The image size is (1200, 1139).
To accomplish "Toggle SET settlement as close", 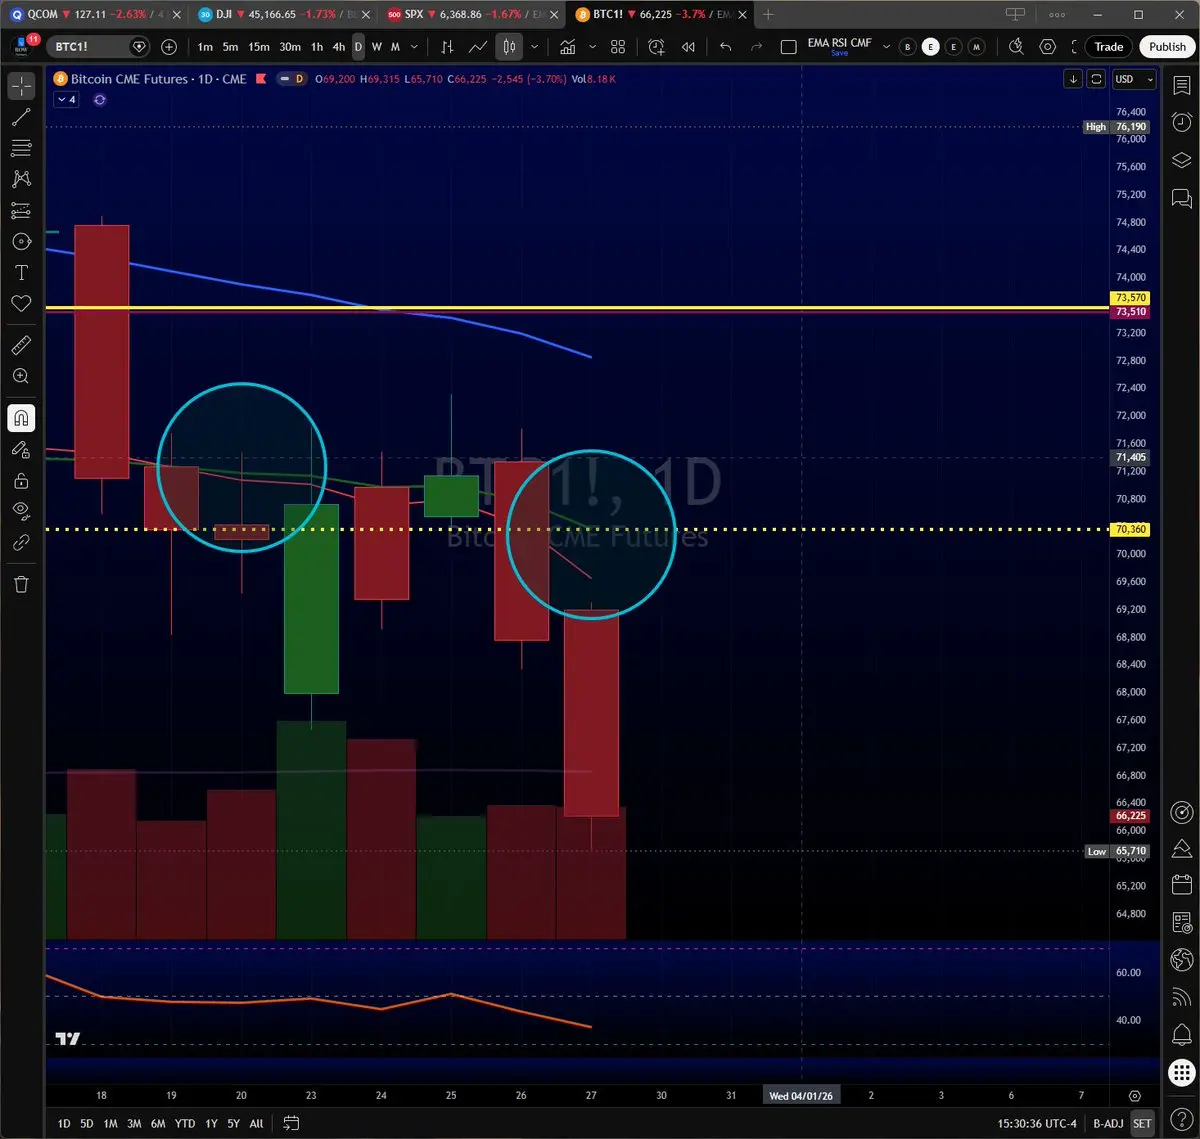I will tap(1142, 1124).
